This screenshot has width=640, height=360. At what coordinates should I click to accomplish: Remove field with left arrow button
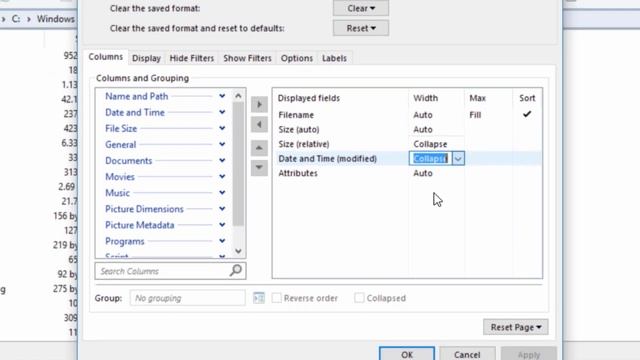click(x=259, y=124)
